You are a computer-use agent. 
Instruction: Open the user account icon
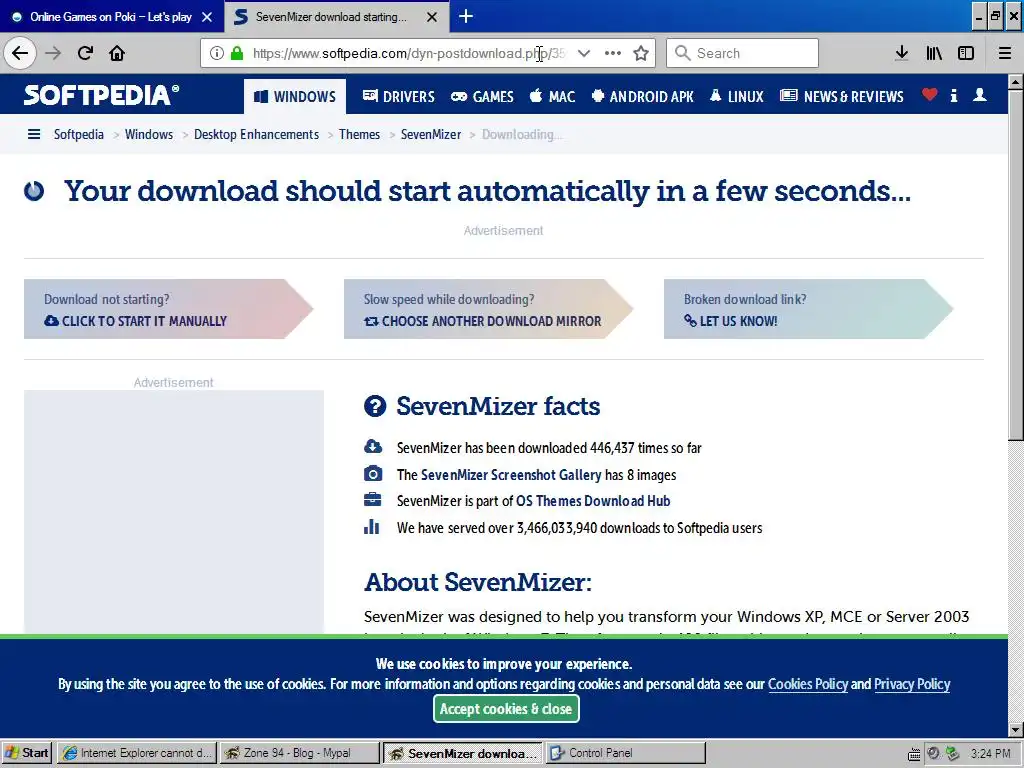point(980,95)
